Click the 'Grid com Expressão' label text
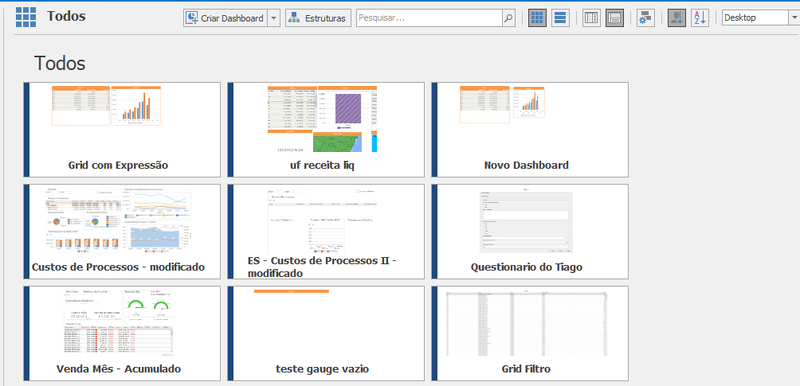Image resolution: width=800 pixels, height=386 pixels. click(118, 166)
